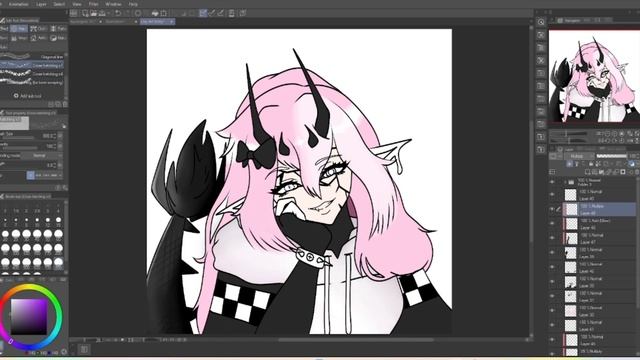Adjust the layer opacity bar

coord(611,156)
